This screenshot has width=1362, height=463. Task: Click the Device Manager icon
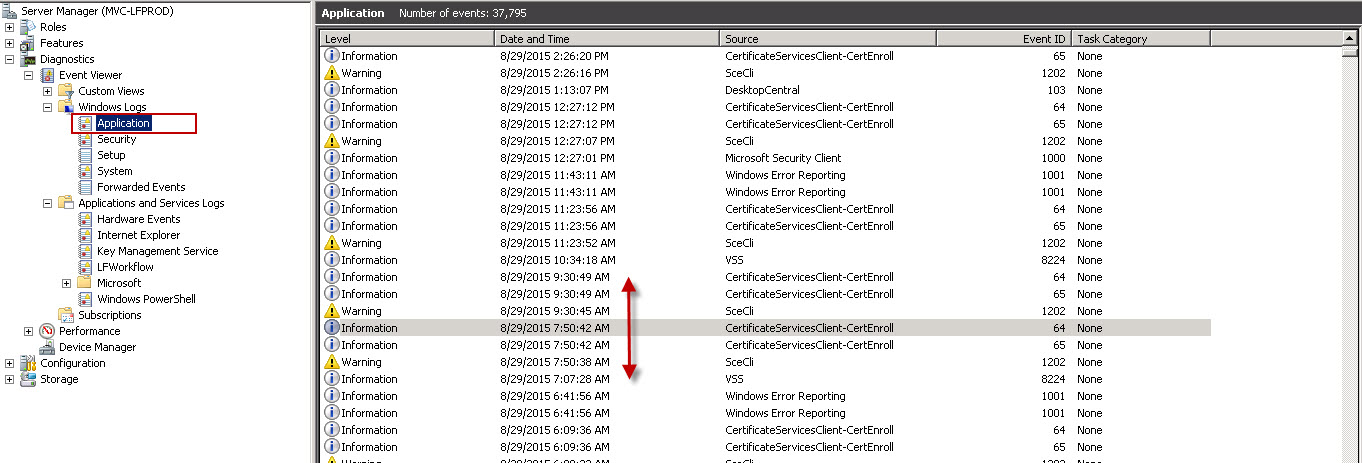click(x=47, y=347)
